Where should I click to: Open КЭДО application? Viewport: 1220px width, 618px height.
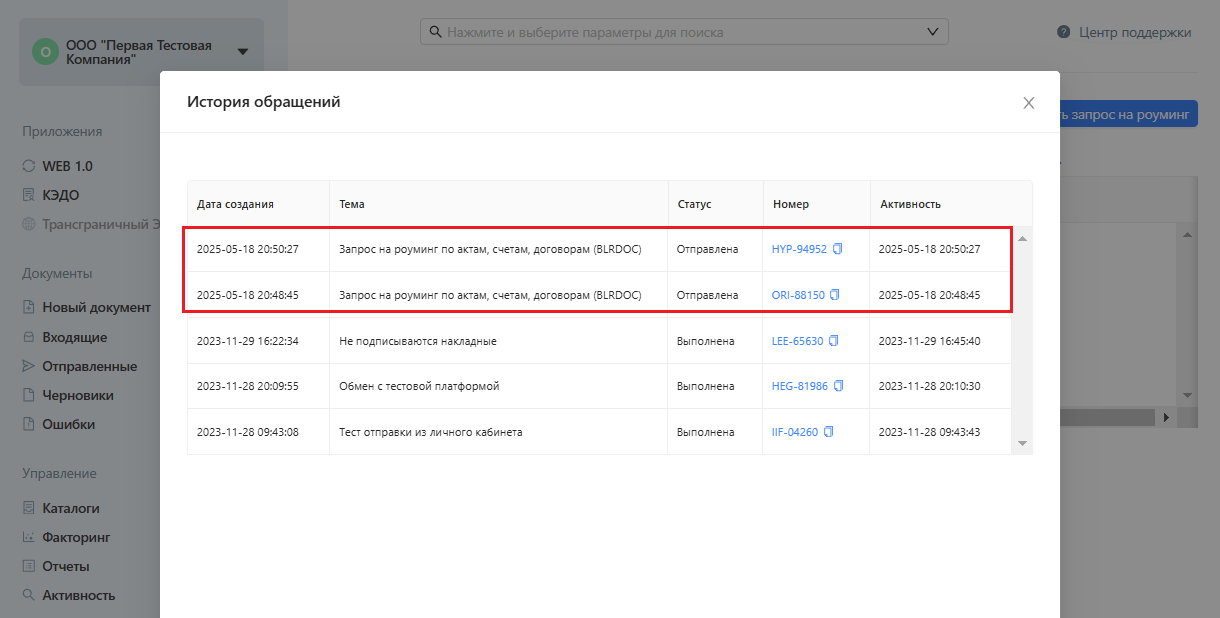point(60,195)
